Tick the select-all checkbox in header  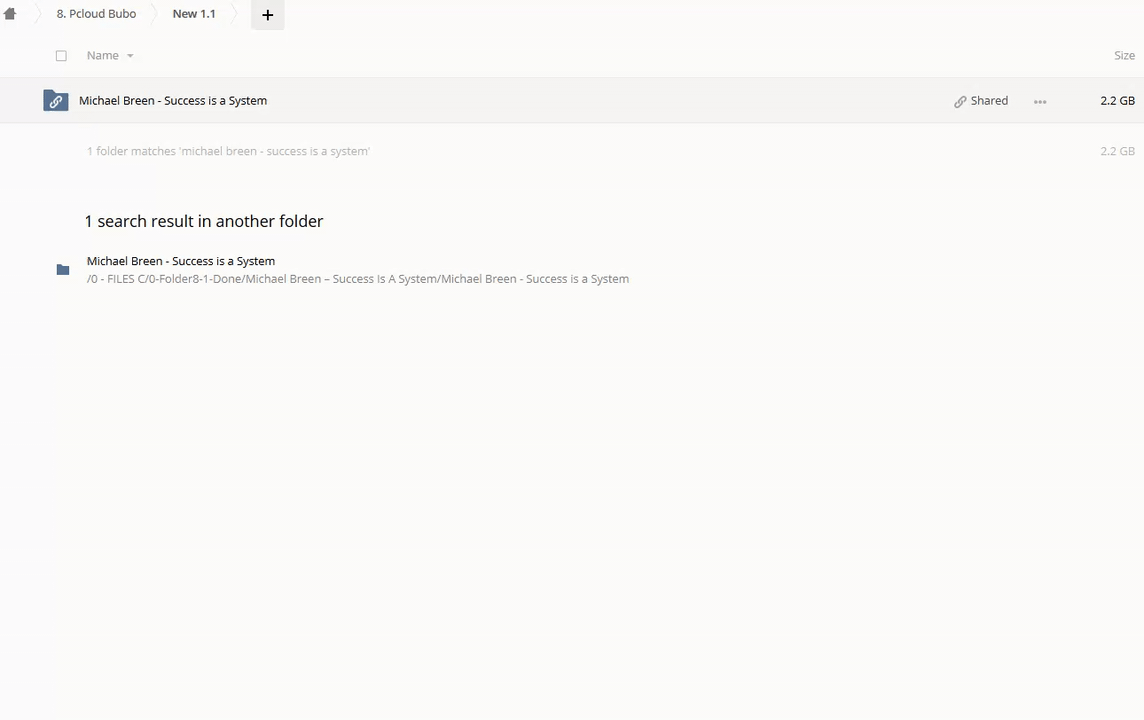(x=61, y=56)
